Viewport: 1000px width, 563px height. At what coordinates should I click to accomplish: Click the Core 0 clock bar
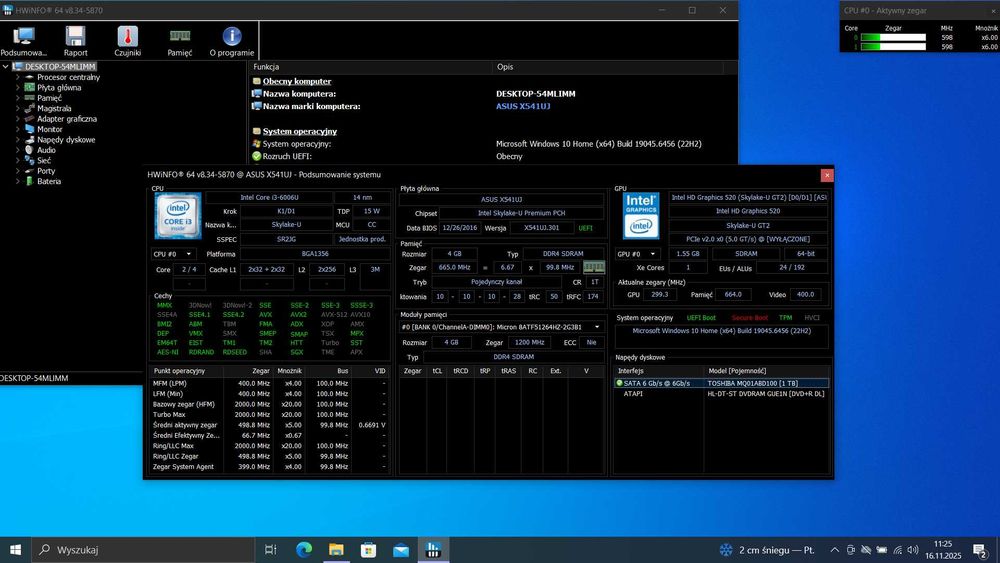pos(893,38)
